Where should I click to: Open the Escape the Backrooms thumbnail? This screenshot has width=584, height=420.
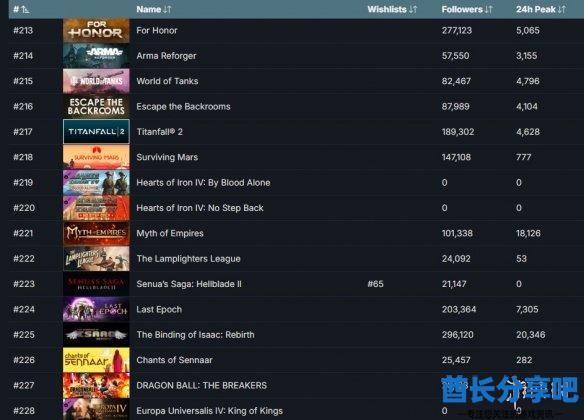[x=96, y=106]
